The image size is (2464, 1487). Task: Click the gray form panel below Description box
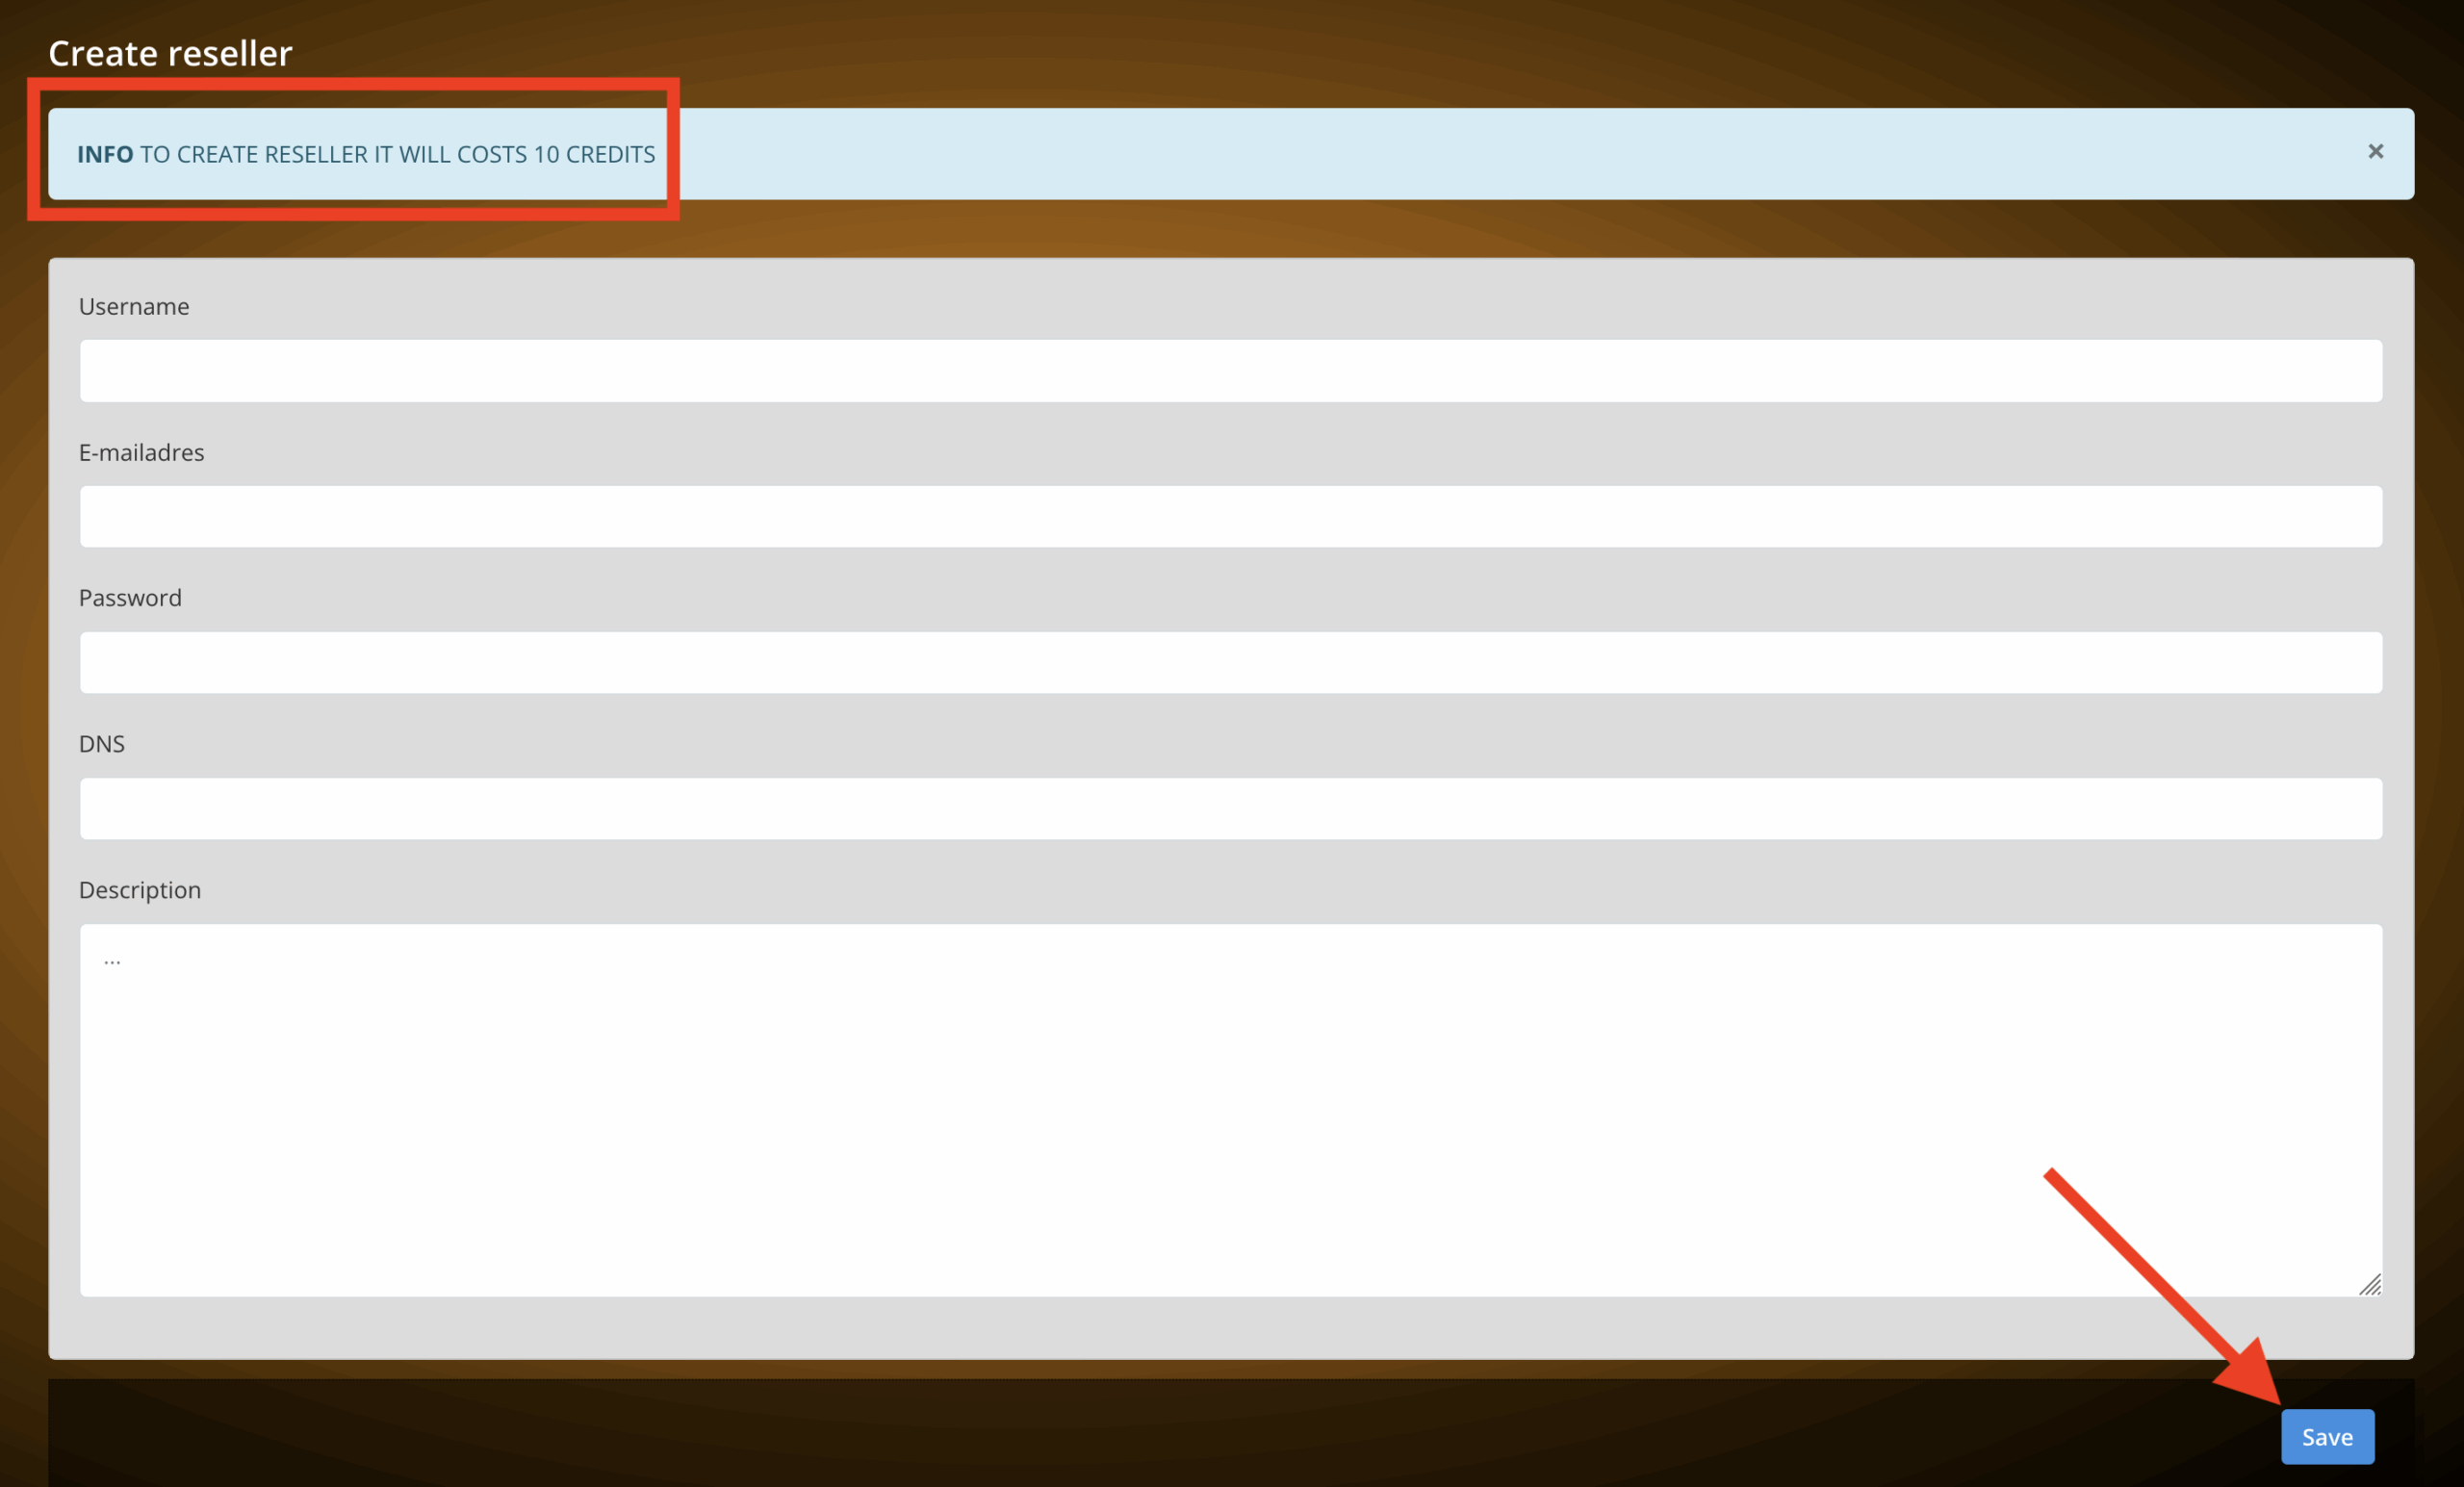[x=1231, y=1328]
